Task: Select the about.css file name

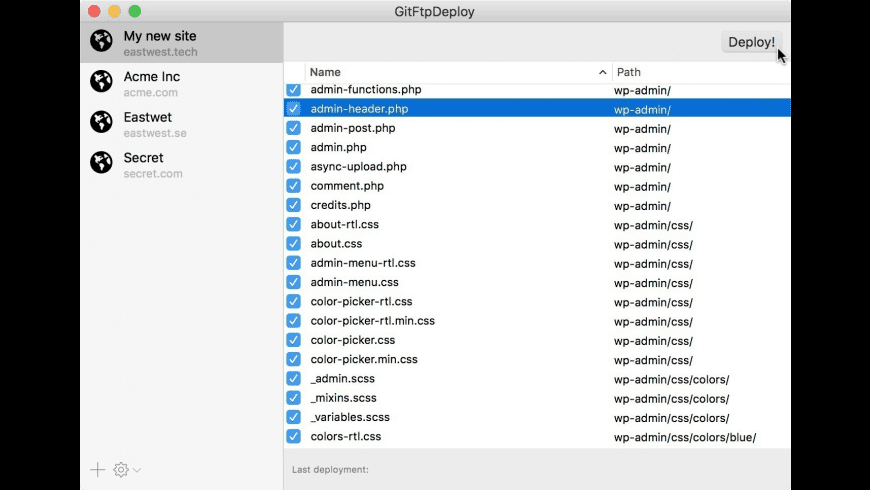Action: tap(336, 244)
